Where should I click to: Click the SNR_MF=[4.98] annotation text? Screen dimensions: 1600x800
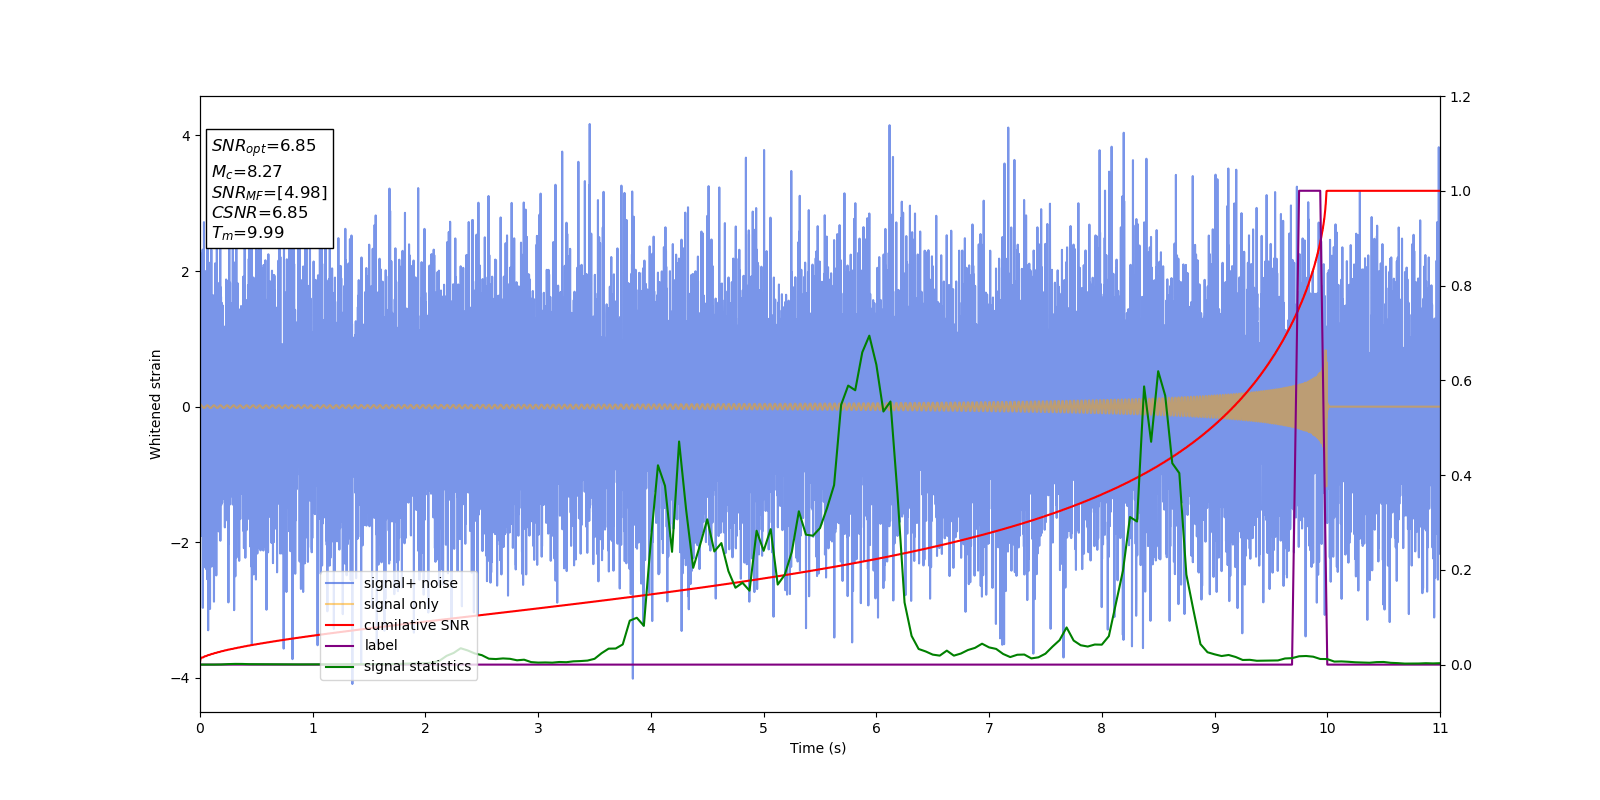point(269,192)
